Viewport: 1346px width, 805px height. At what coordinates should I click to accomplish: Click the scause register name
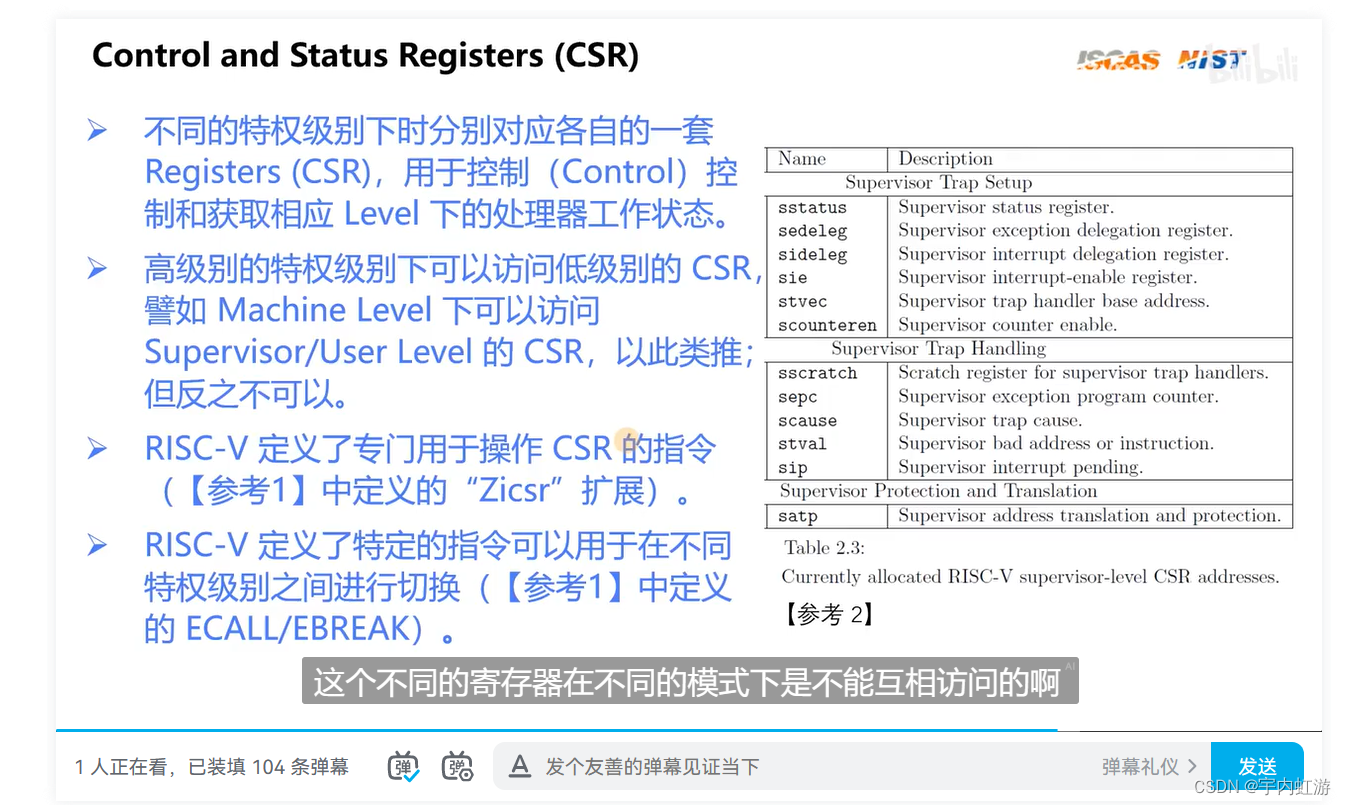tap(807, 421)
